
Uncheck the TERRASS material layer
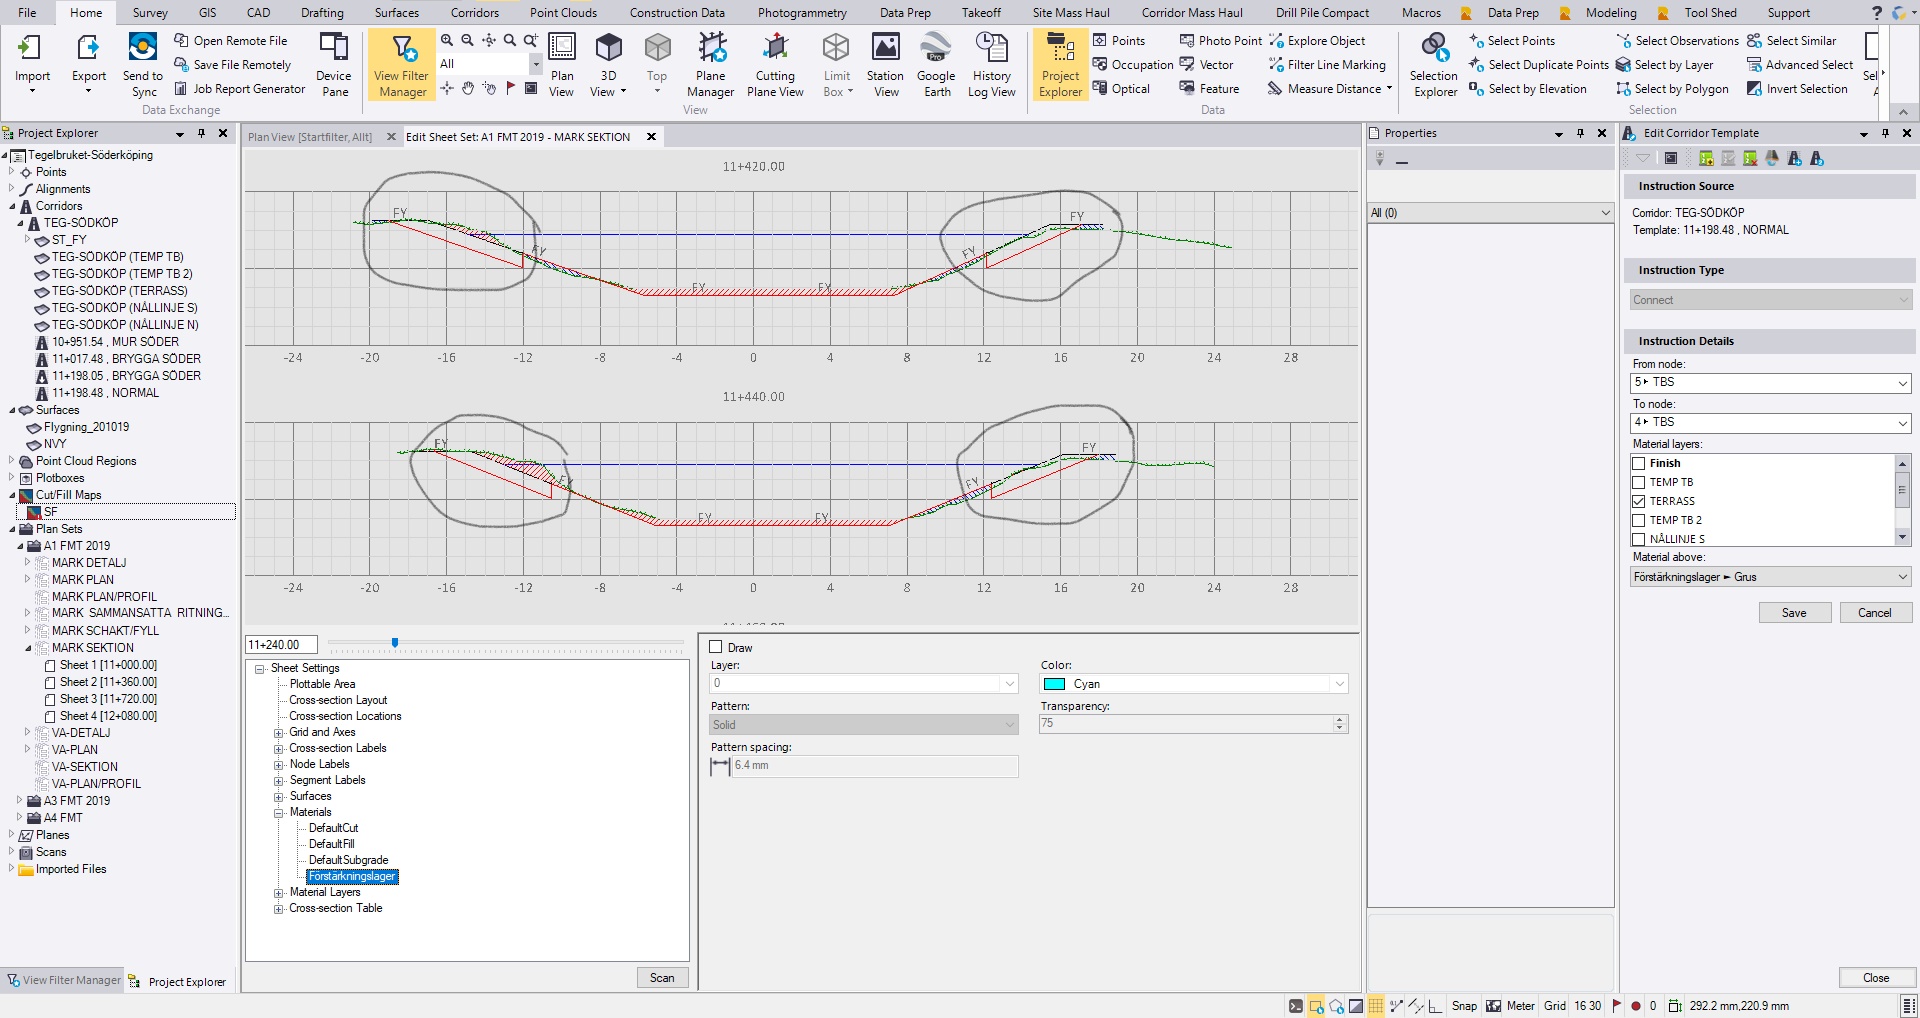1639,501
